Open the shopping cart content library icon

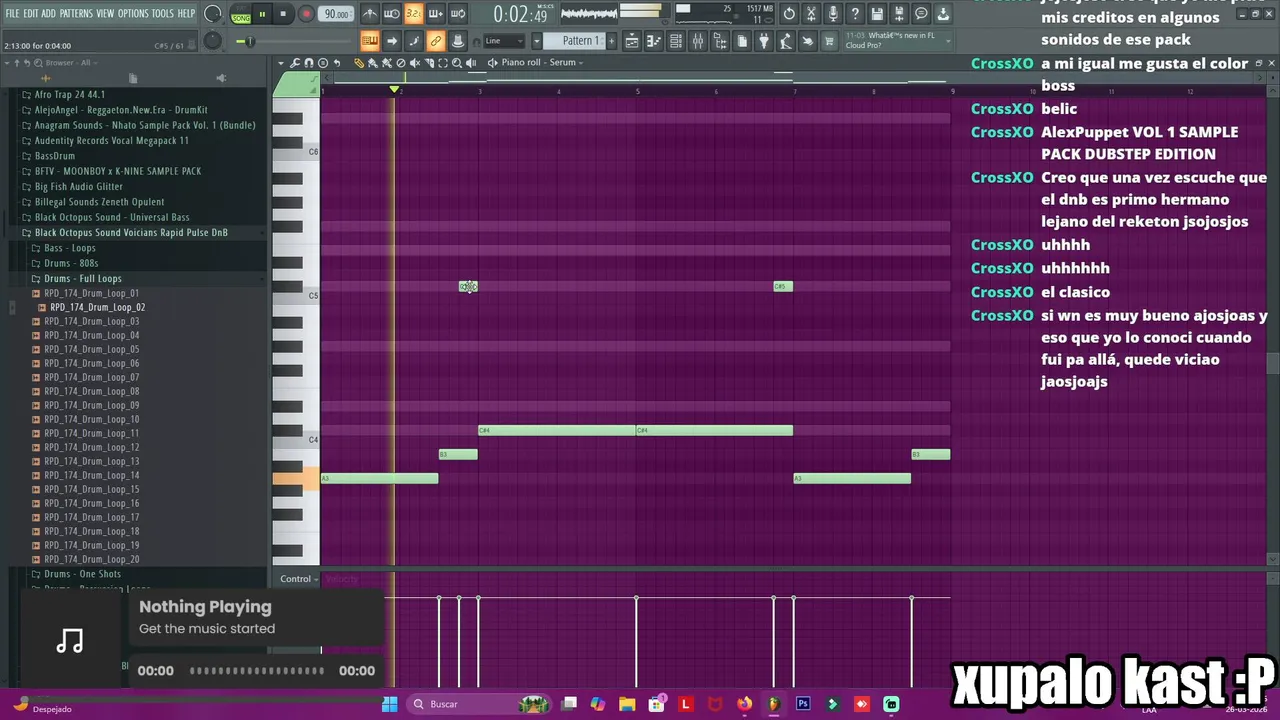click(830, 41)
